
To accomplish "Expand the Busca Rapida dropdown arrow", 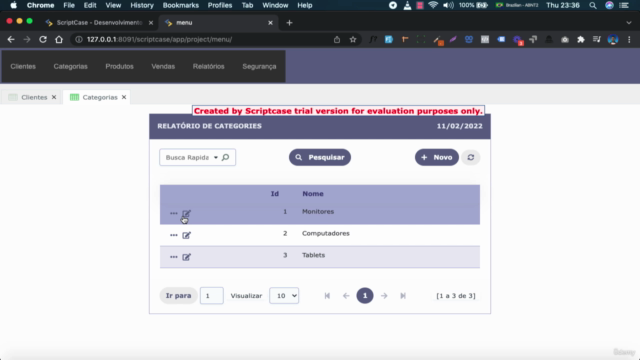I will [216, 158].
